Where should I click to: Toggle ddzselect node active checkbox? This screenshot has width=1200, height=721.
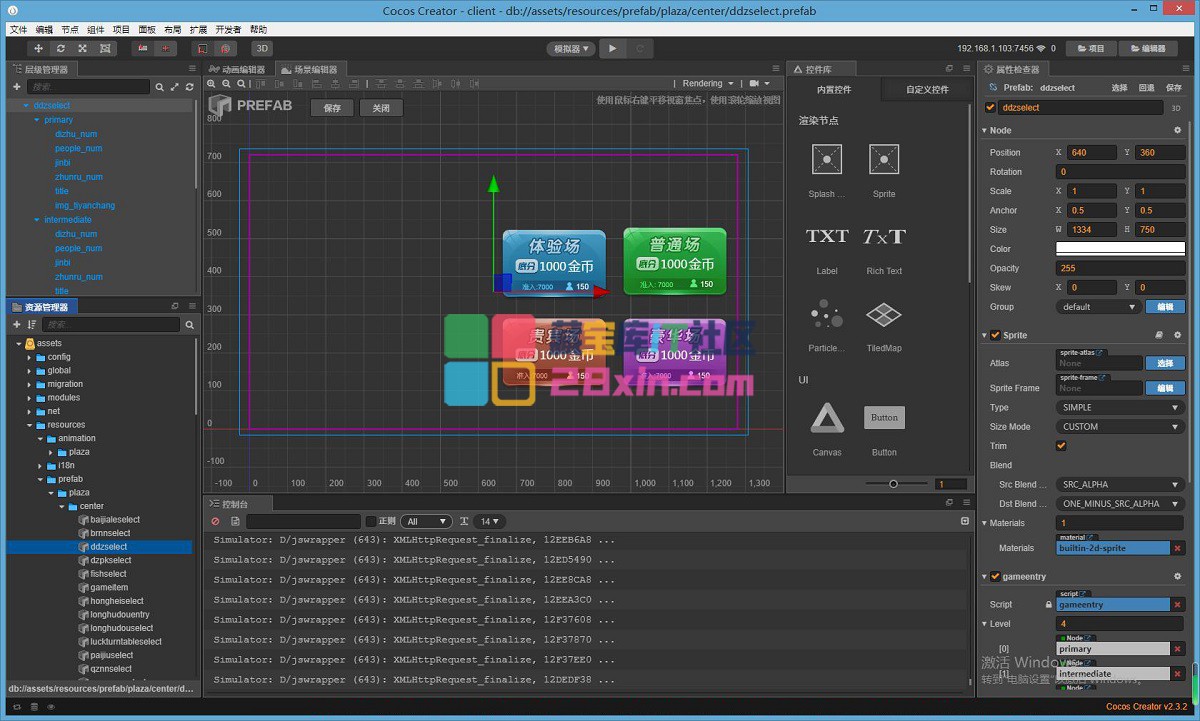click(x=990, y=108)
